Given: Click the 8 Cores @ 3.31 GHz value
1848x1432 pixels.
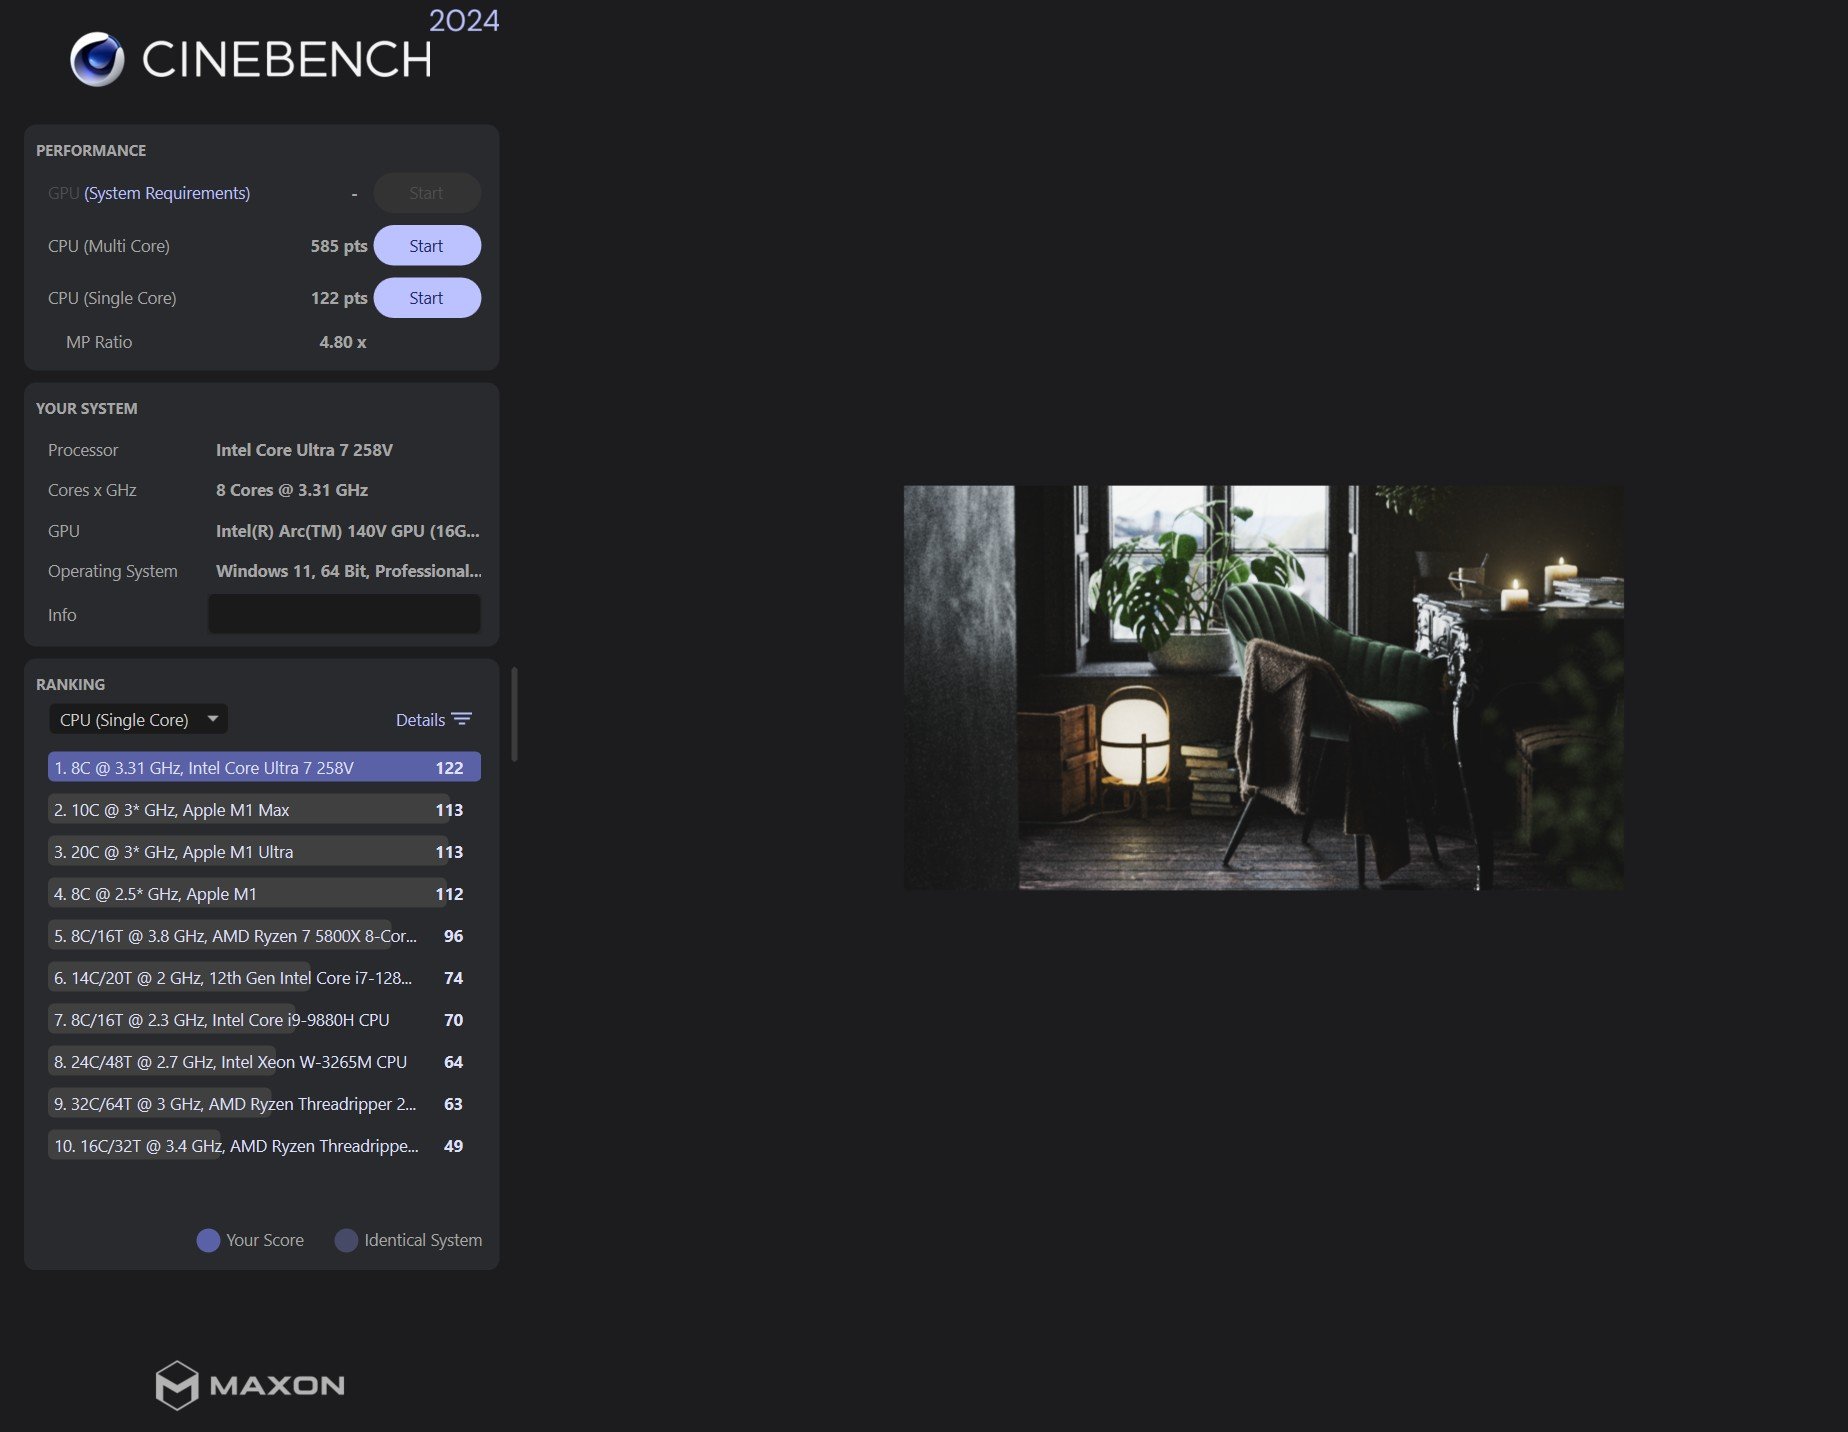Looking at the screenshot, I should [x=292, y=490].
